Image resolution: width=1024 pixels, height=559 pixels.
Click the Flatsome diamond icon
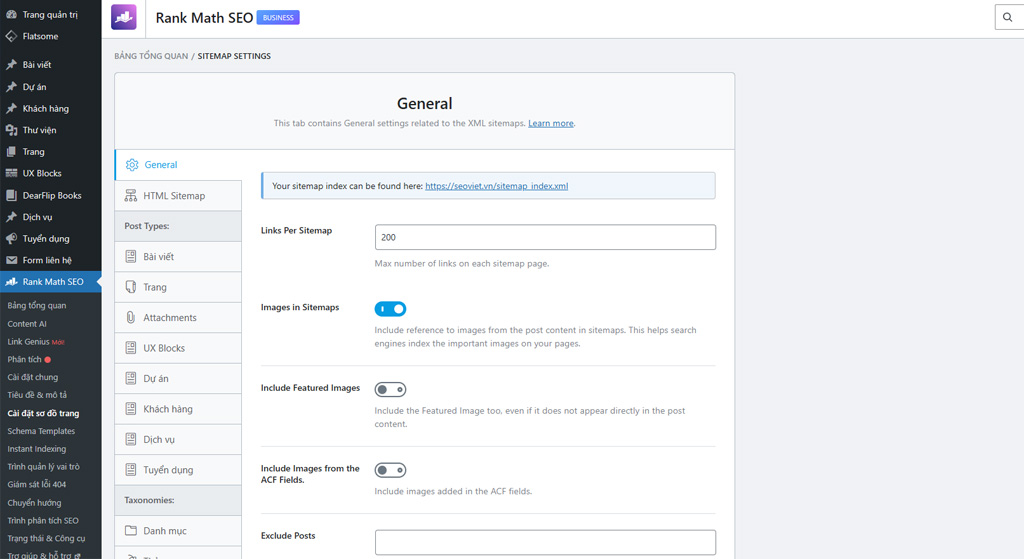click(x=11, y=36)
